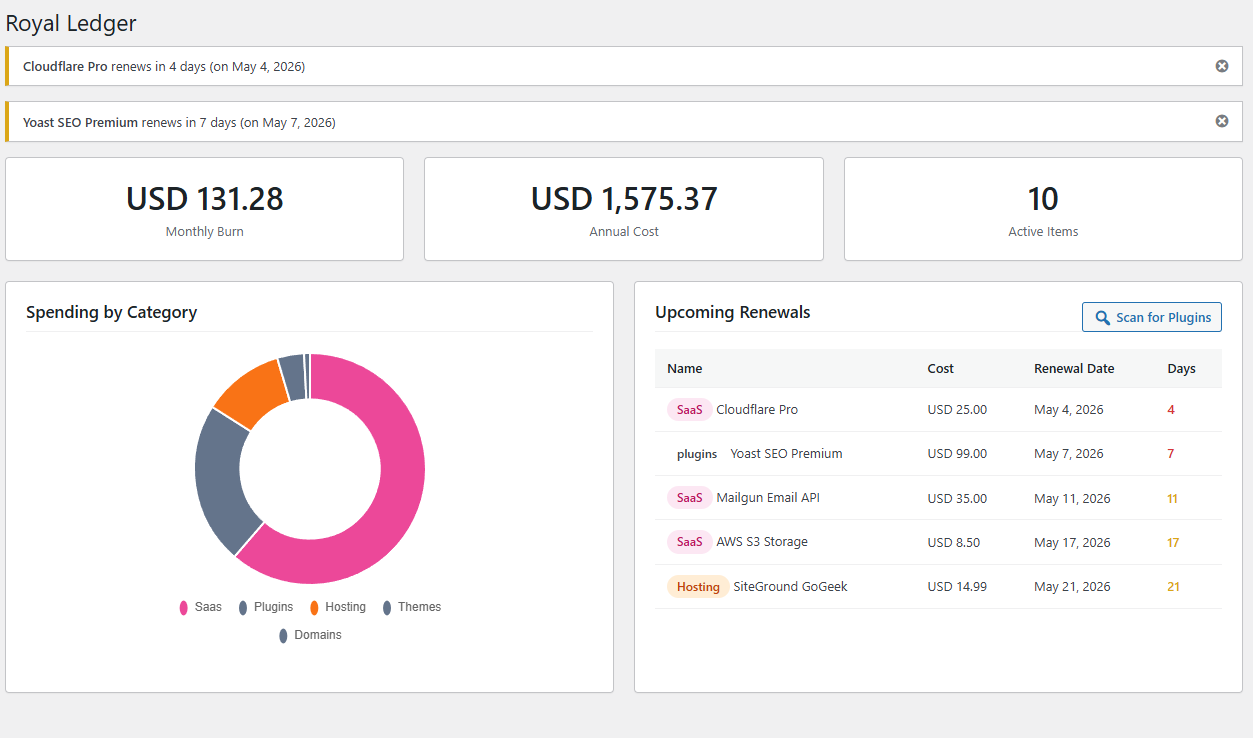This screenshot has height=738, width=1253.
Task: Click the USD 35.00 cost cell
Action: [957, 499]
